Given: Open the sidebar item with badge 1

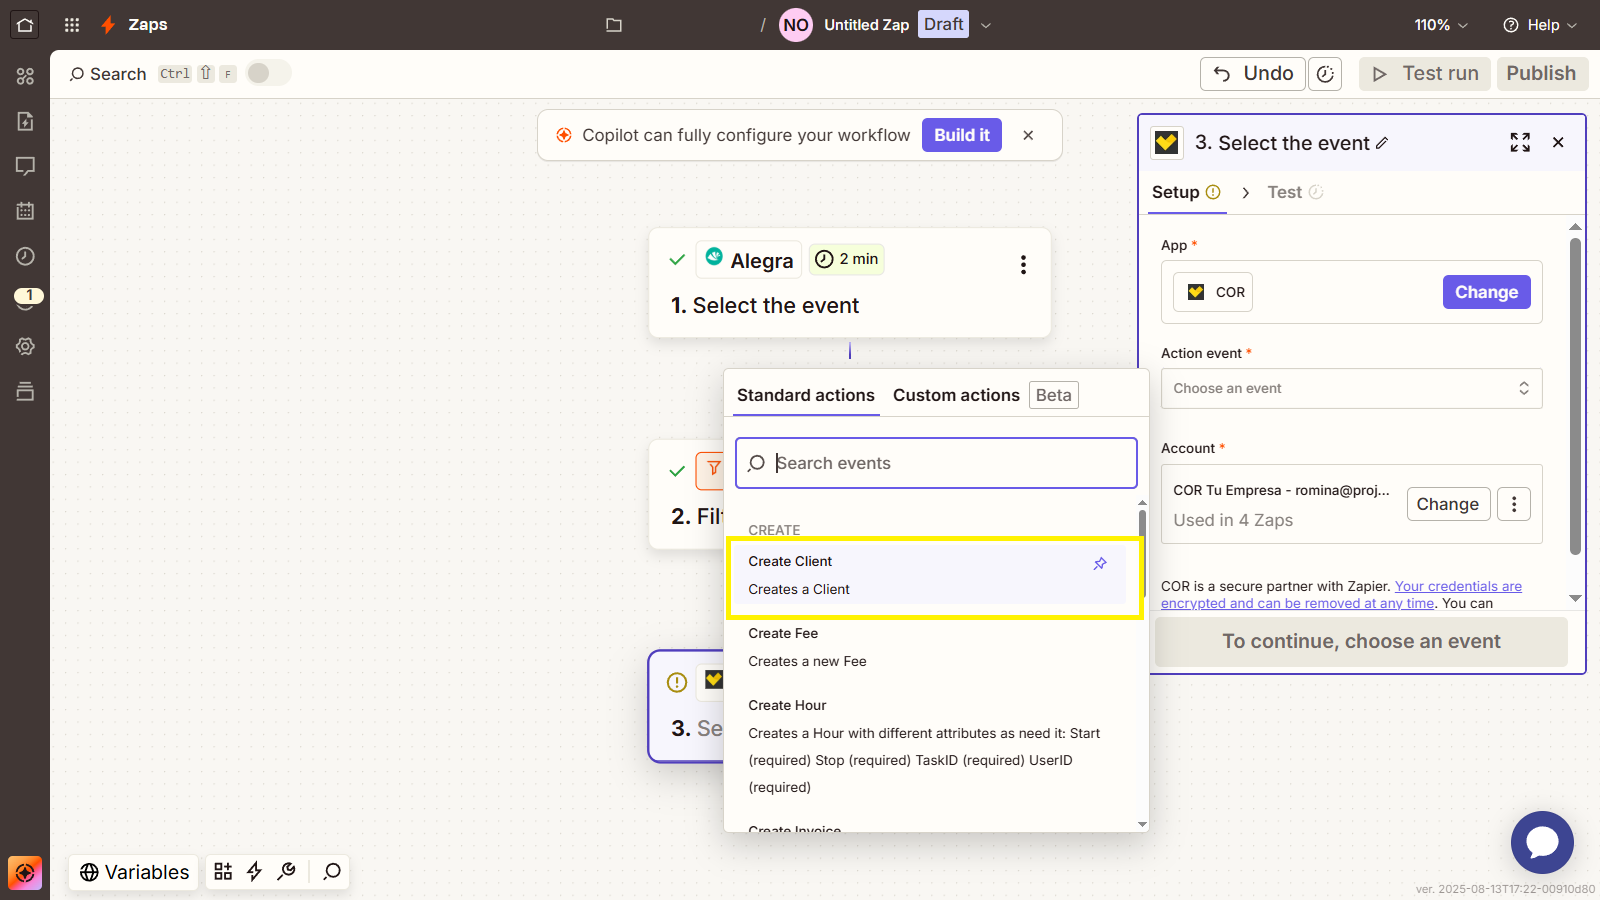Looking at the screenshot, I should (x=28, y=299).
